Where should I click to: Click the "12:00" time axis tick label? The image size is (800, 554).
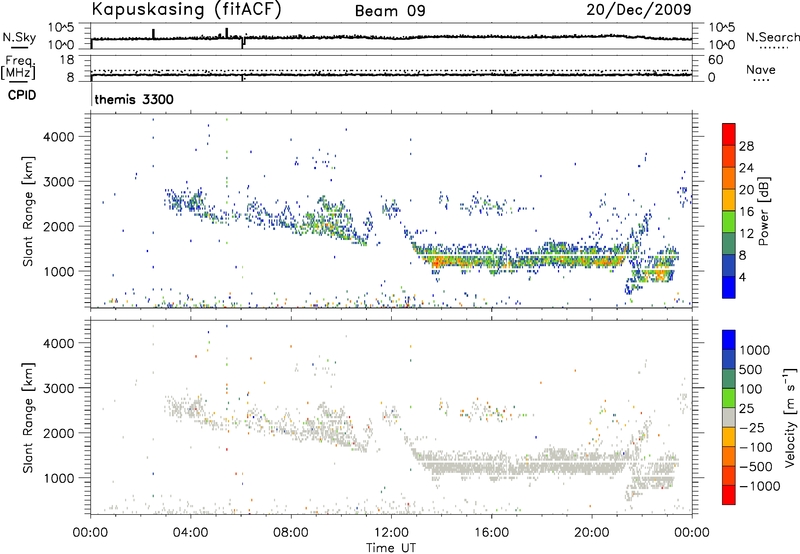pos(391,533)
